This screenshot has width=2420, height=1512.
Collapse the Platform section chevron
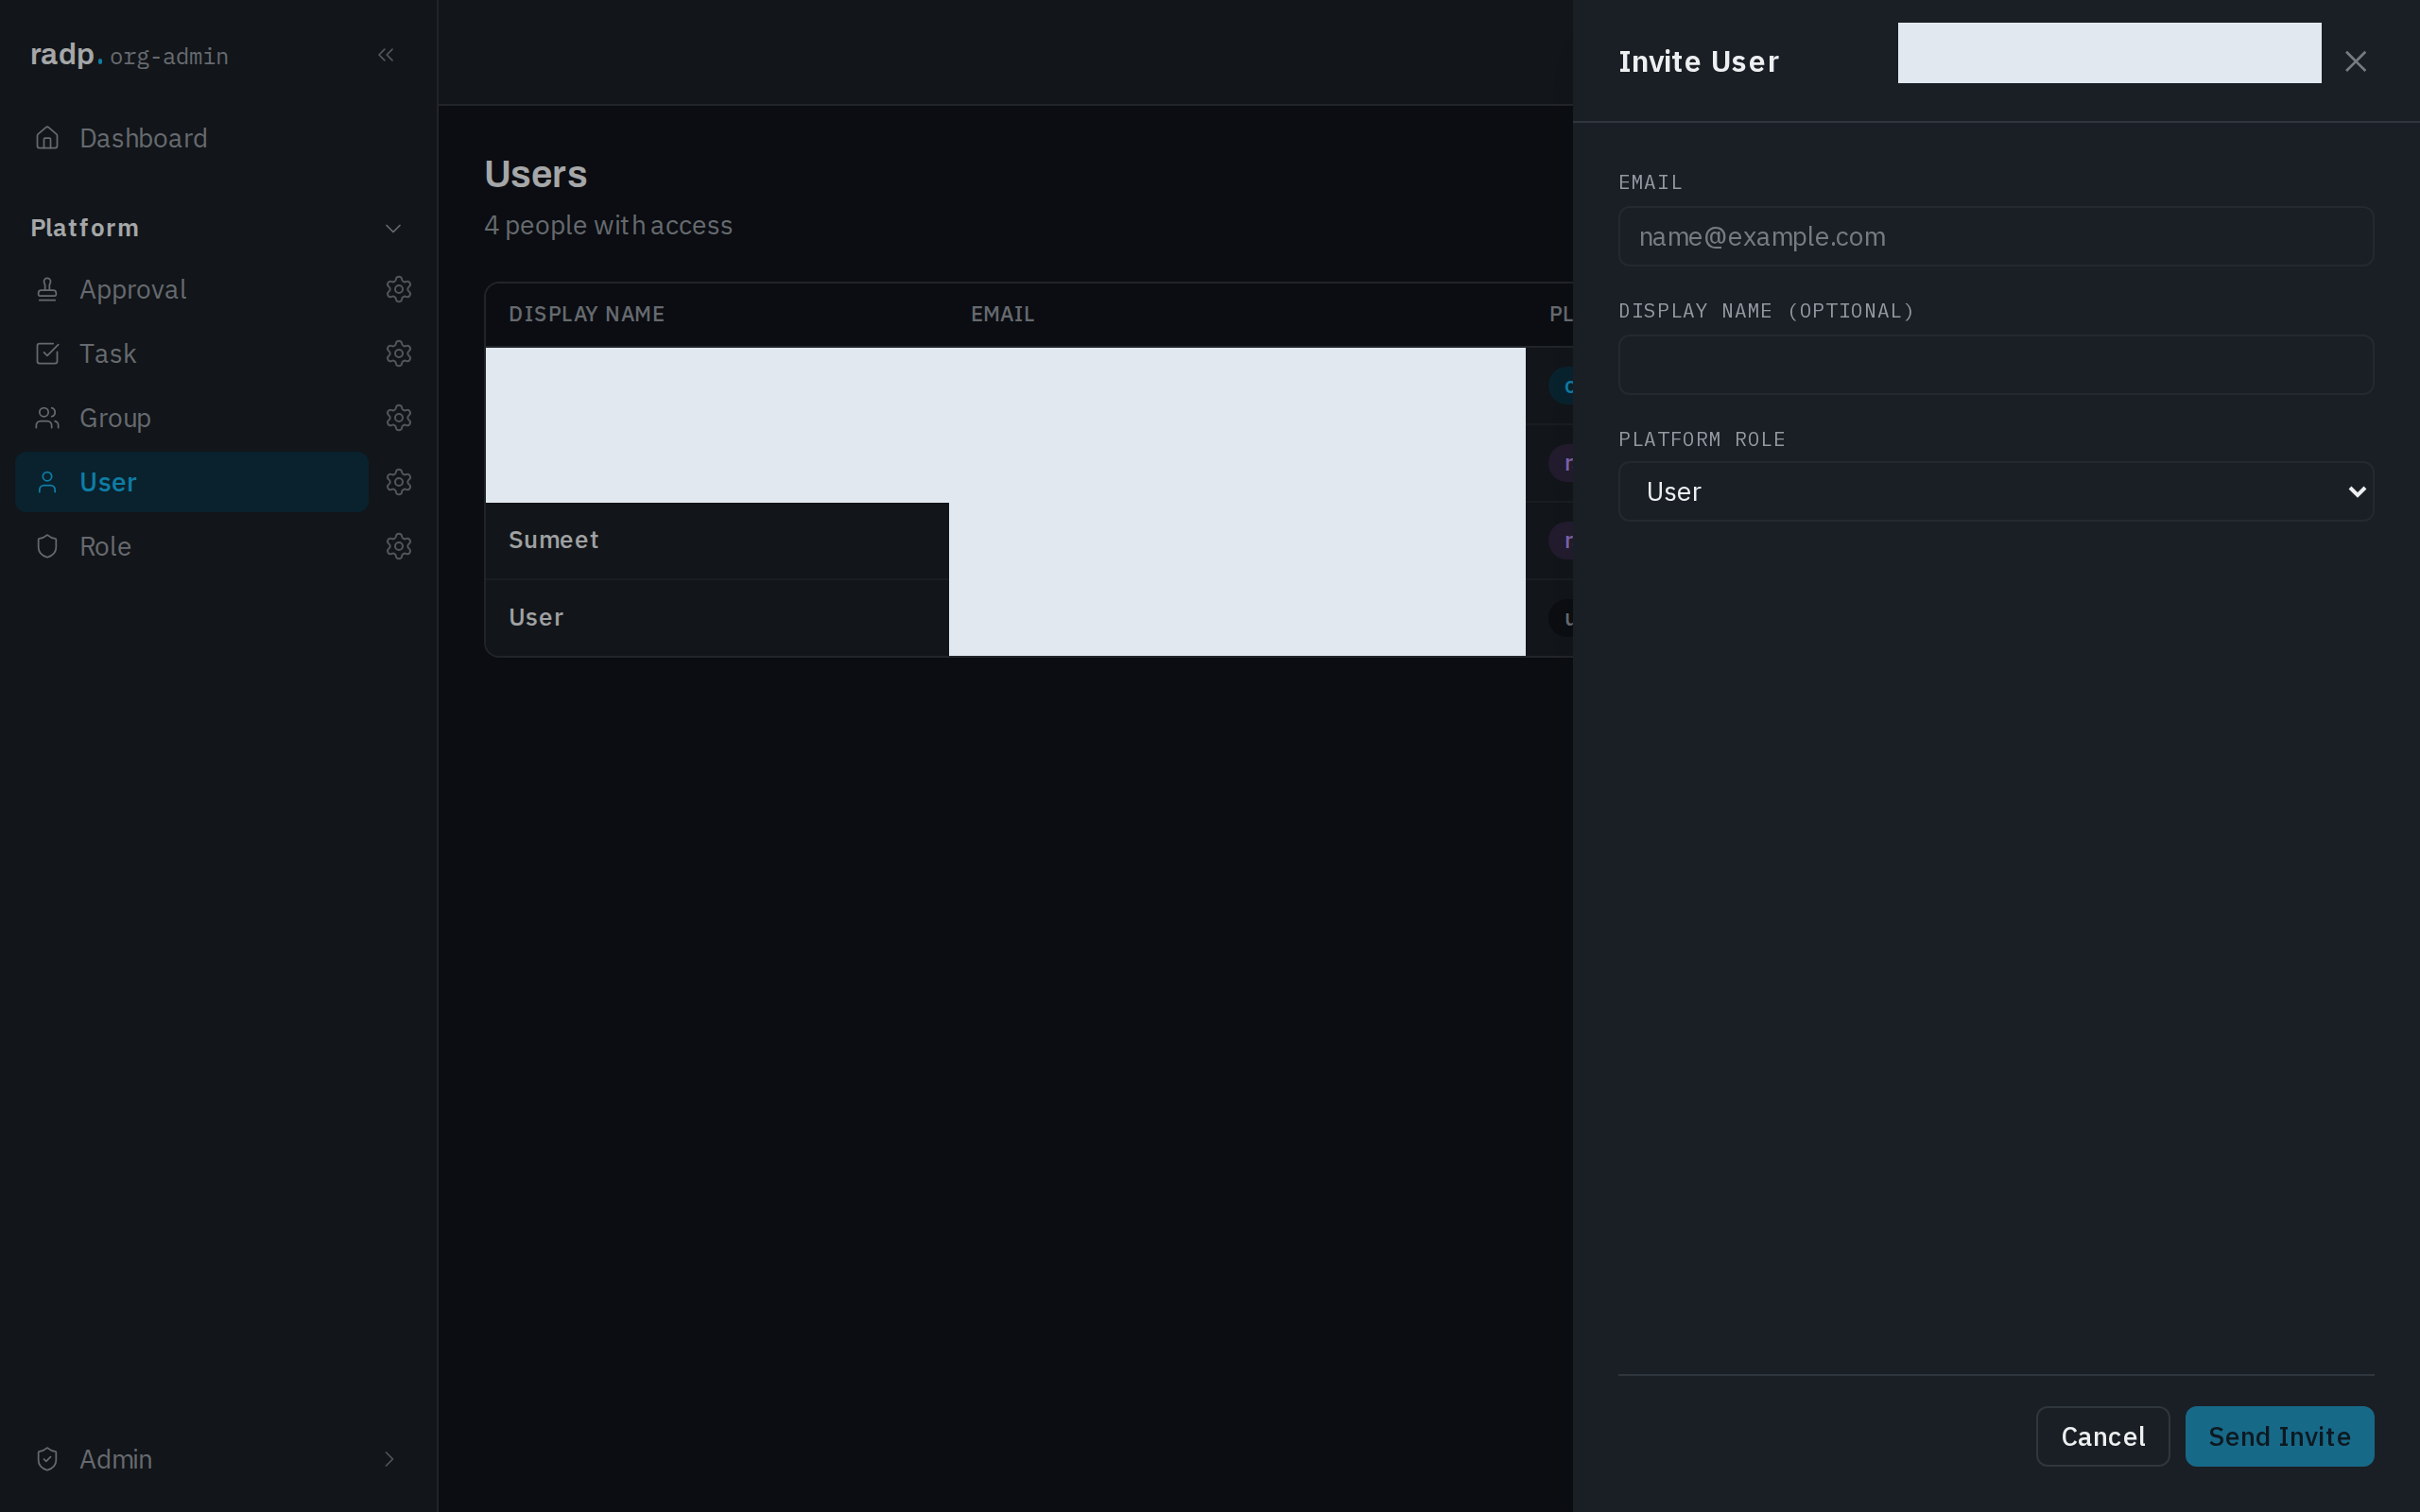(393, 228)
